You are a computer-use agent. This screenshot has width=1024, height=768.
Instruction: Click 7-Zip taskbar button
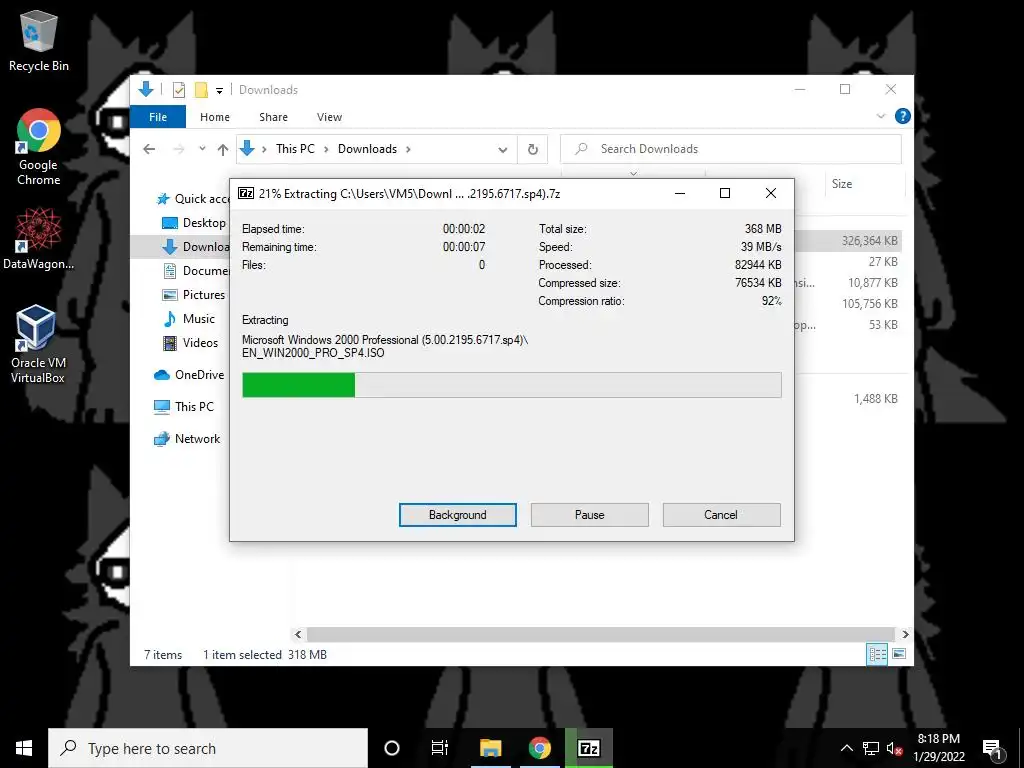click(589, 748)
